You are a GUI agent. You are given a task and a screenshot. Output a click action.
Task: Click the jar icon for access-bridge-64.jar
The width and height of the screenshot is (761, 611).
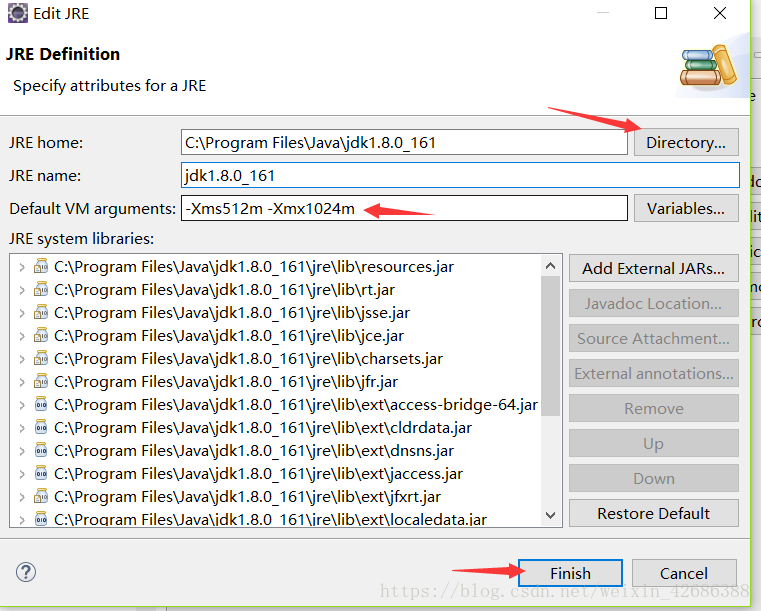pyautogui.click(x=41, y=404)
